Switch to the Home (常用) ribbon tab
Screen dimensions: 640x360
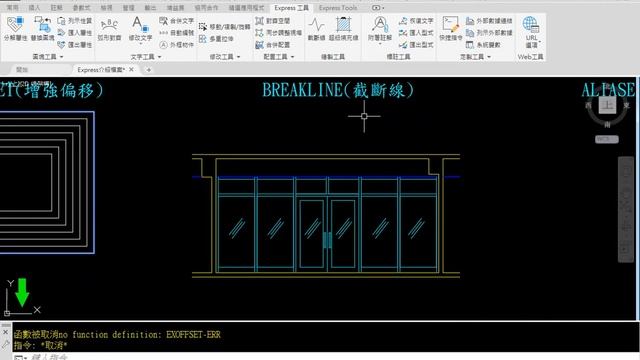[x=12, y=8]
